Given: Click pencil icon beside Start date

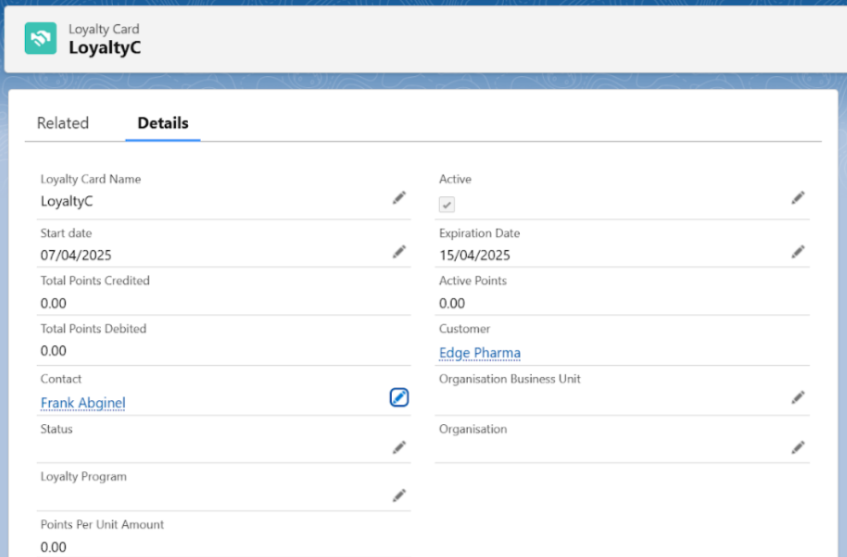Looking at the screenshot, I should tap(399, 252).
